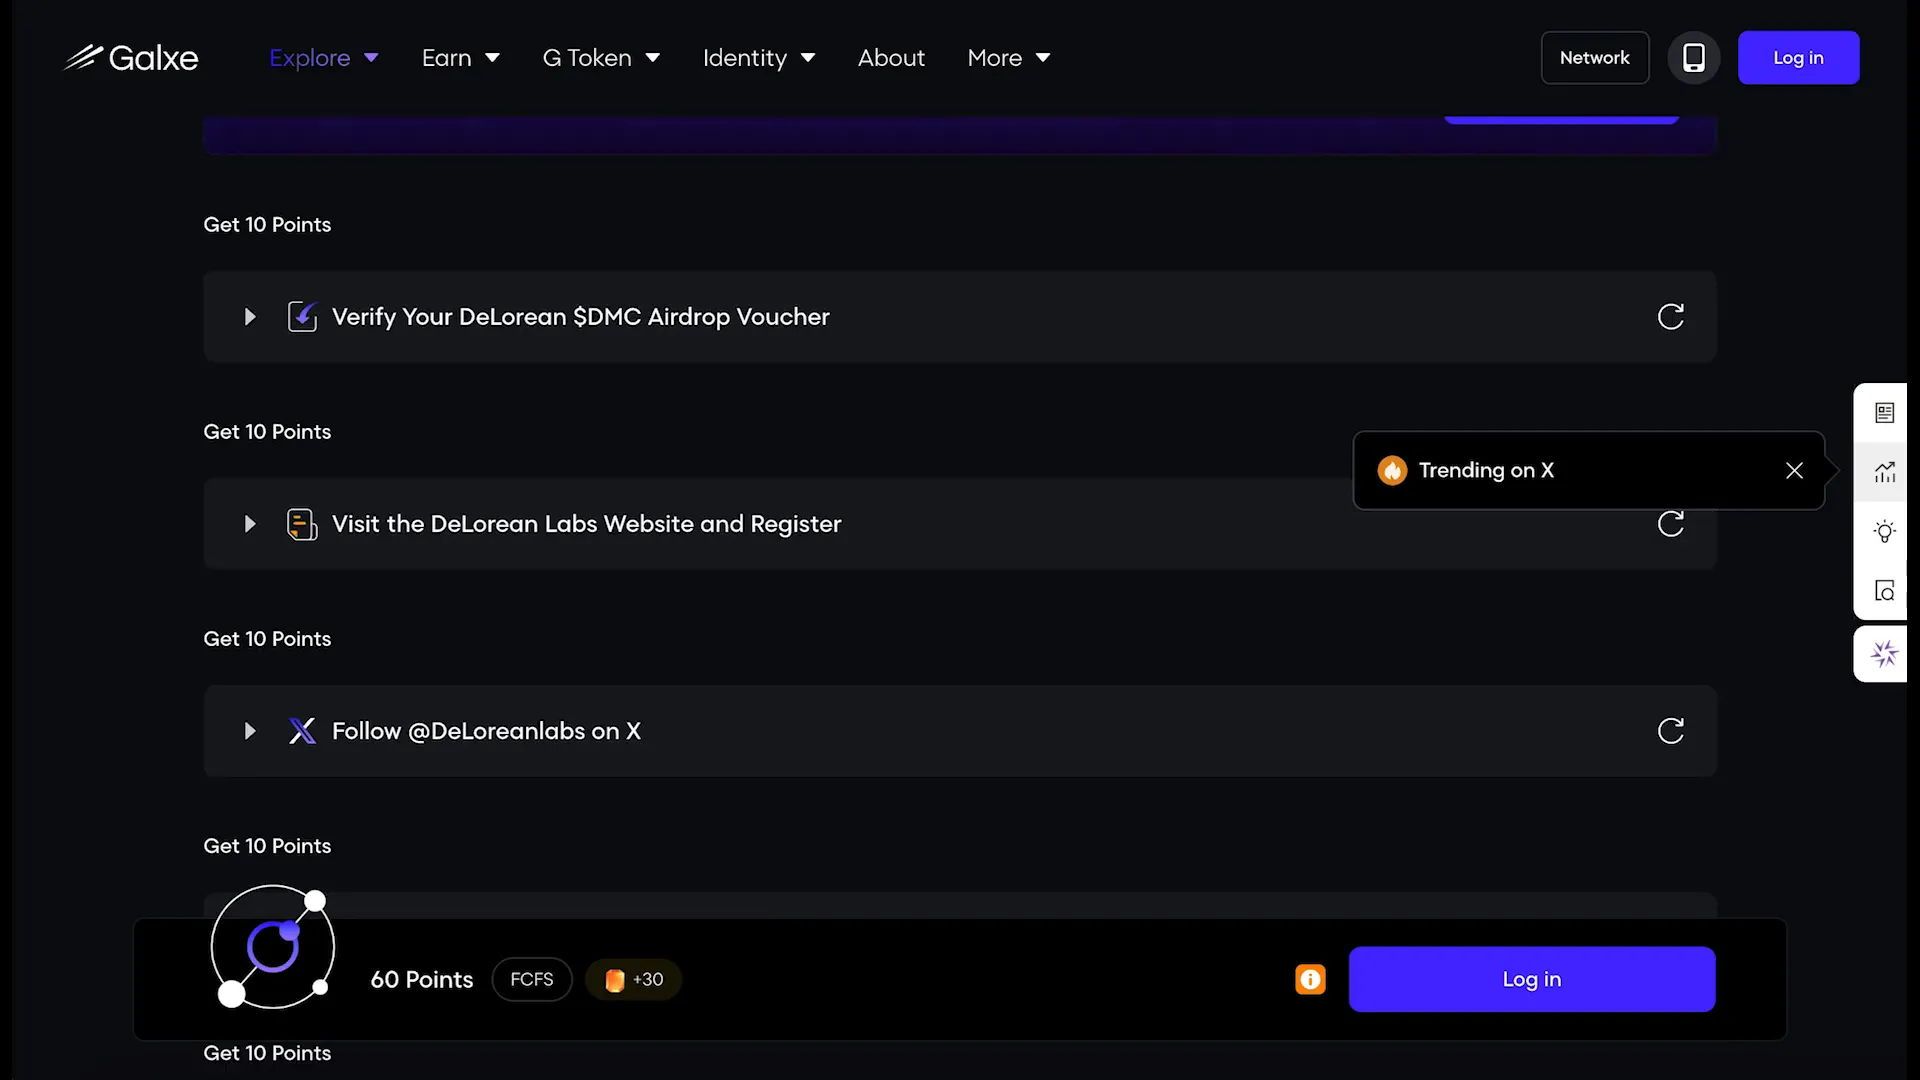
Task: Refresh the Visit DeLorean Labs Website task
Action: pyautogui.click(x=1671, y=524)
